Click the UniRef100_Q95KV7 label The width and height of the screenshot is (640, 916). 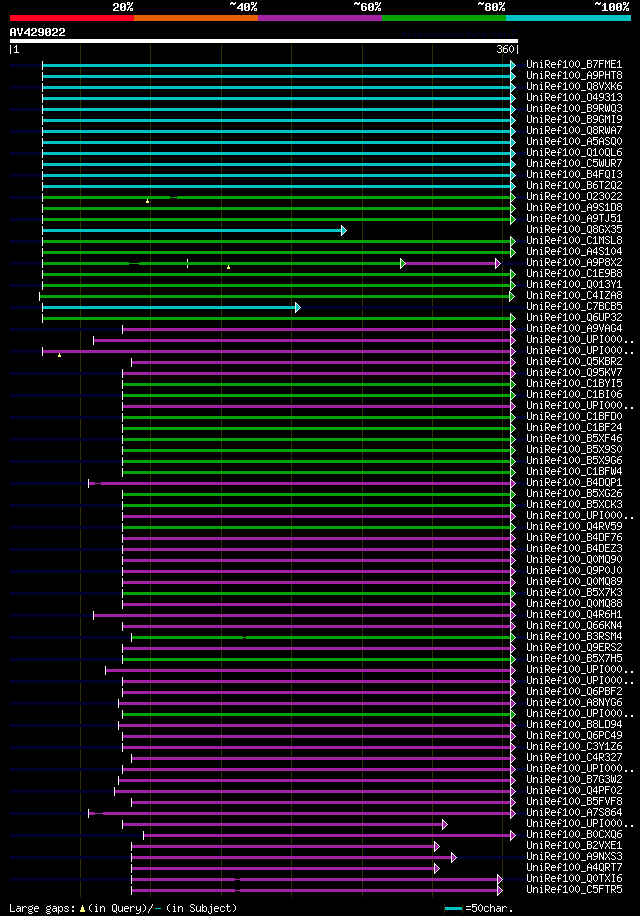574,372
